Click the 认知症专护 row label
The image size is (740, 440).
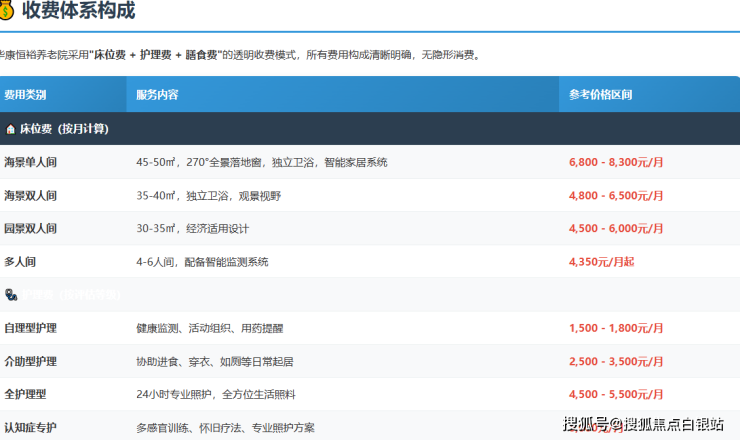tap(30, 427)
